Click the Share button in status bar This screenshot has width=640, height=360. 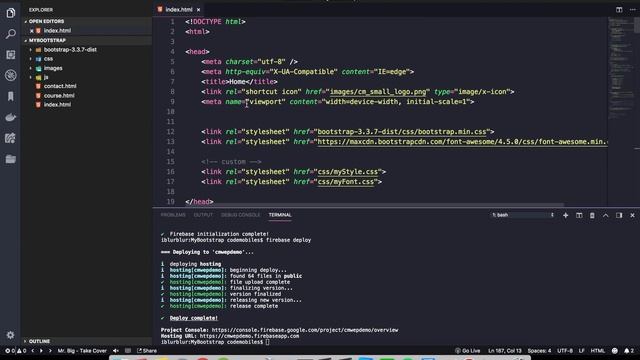(147, 351)
